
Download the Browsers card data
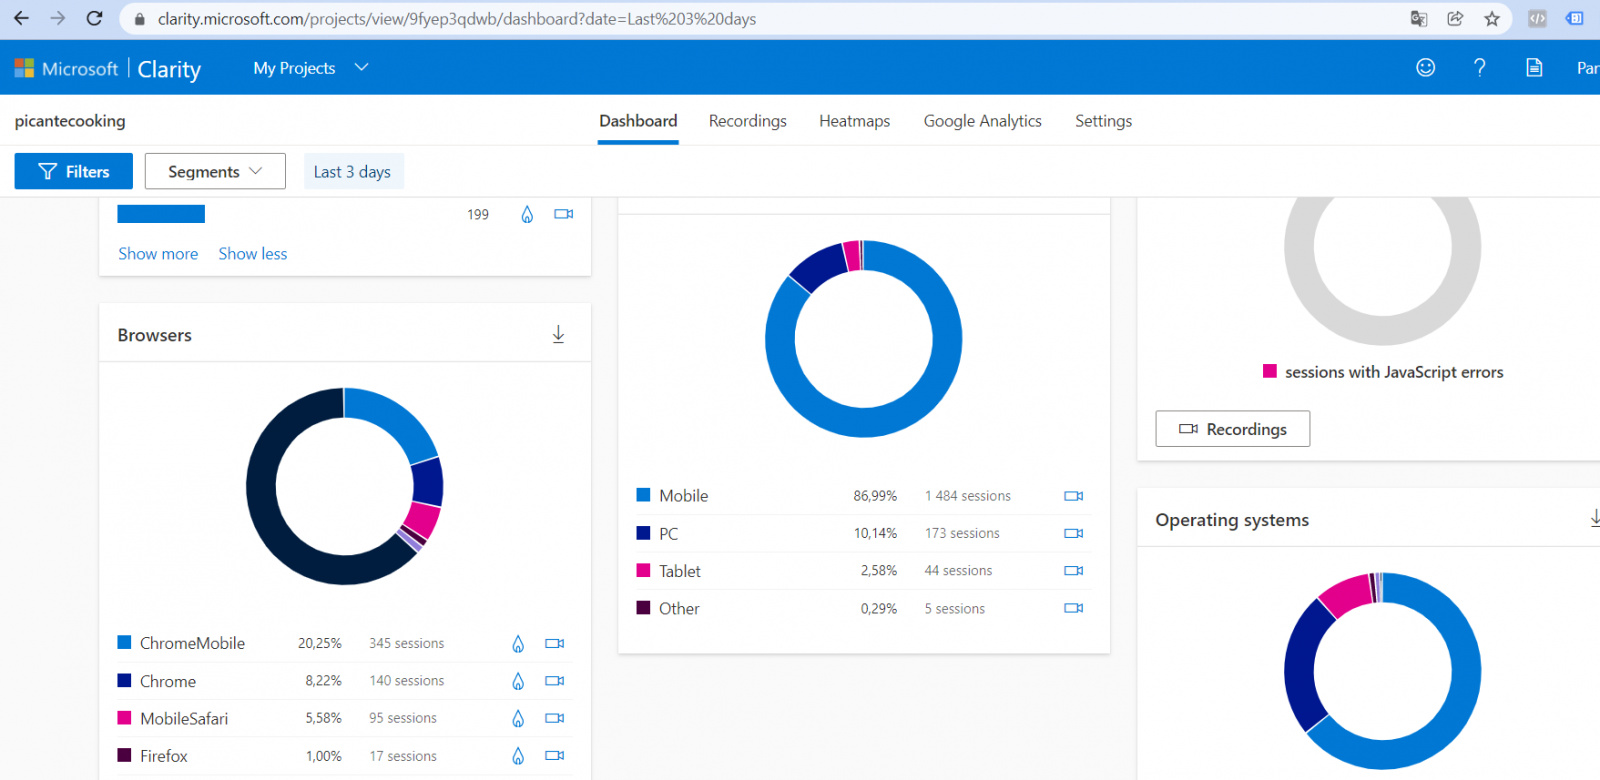pyautogui.click(x=558, y=335)
